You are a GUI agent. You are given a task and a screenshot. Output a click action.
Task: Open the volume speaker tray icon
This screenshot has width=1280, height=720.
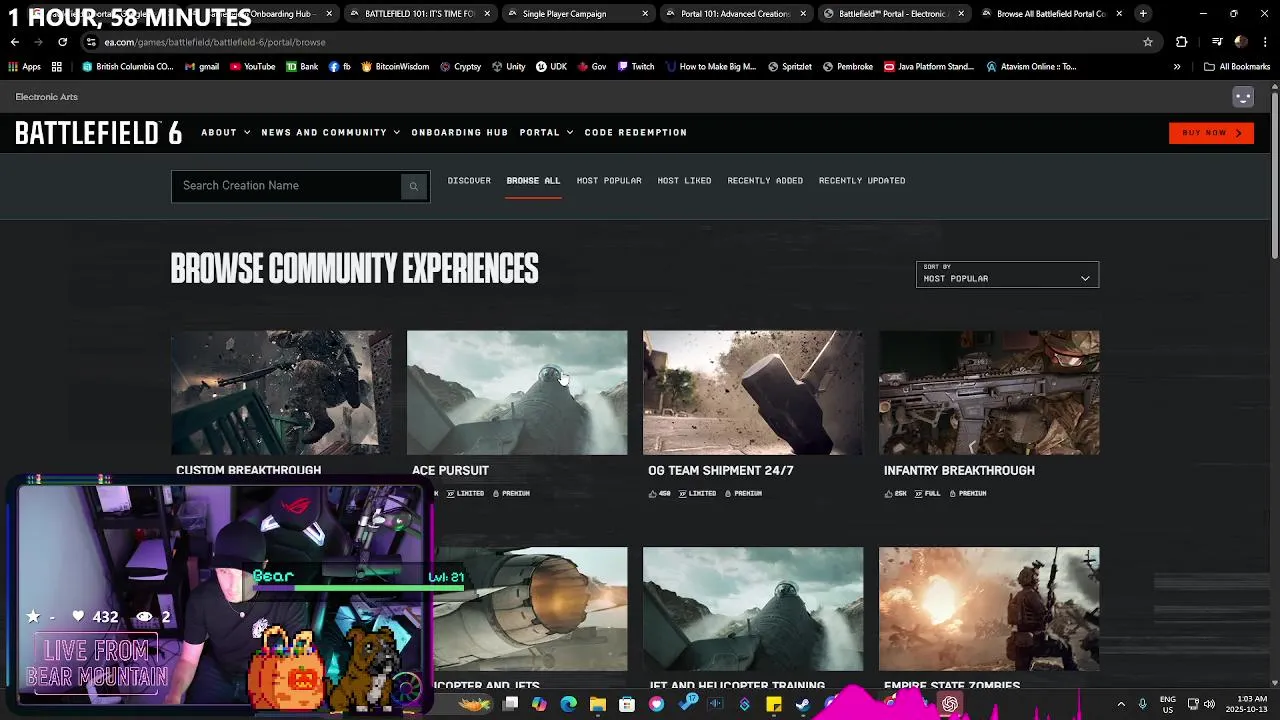click(1209, 704)
